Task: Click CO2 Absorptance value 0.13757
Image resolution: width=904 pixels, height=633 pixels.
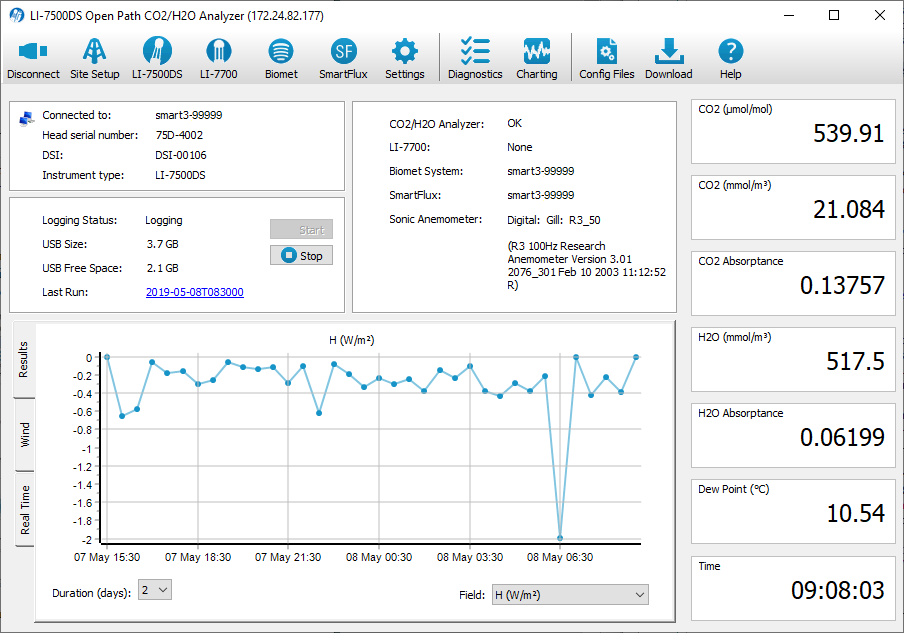Action: 842,285
